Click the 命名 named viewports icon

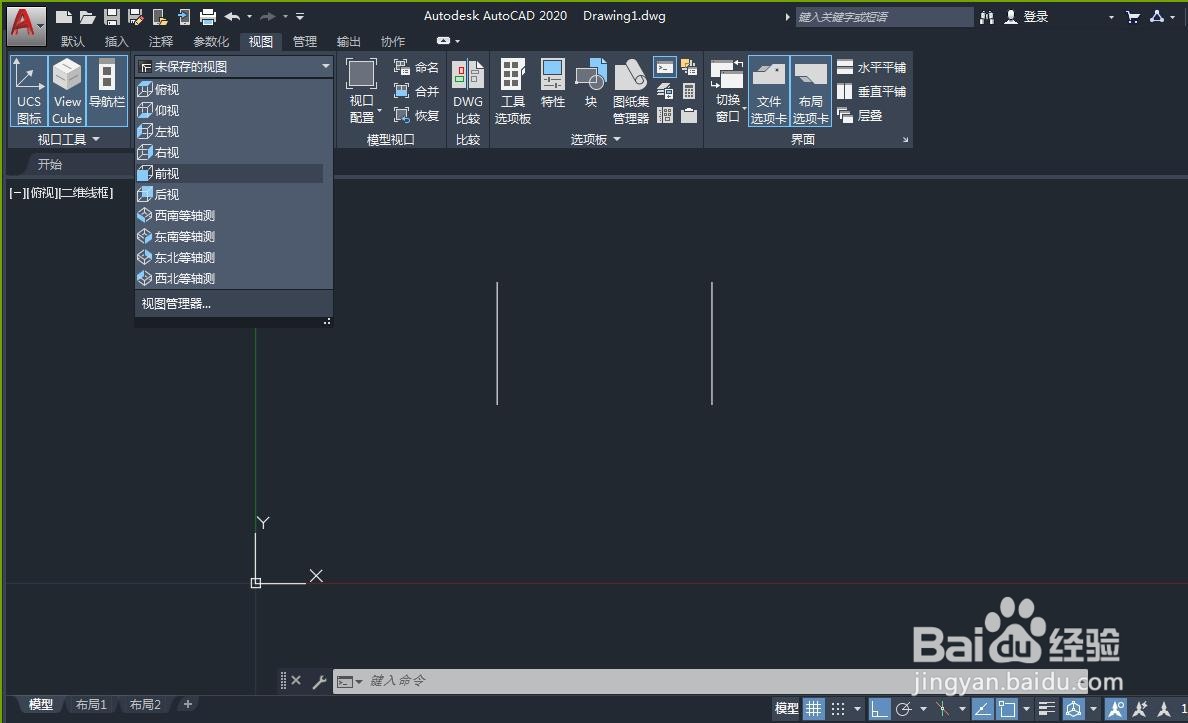coord(416,67)
